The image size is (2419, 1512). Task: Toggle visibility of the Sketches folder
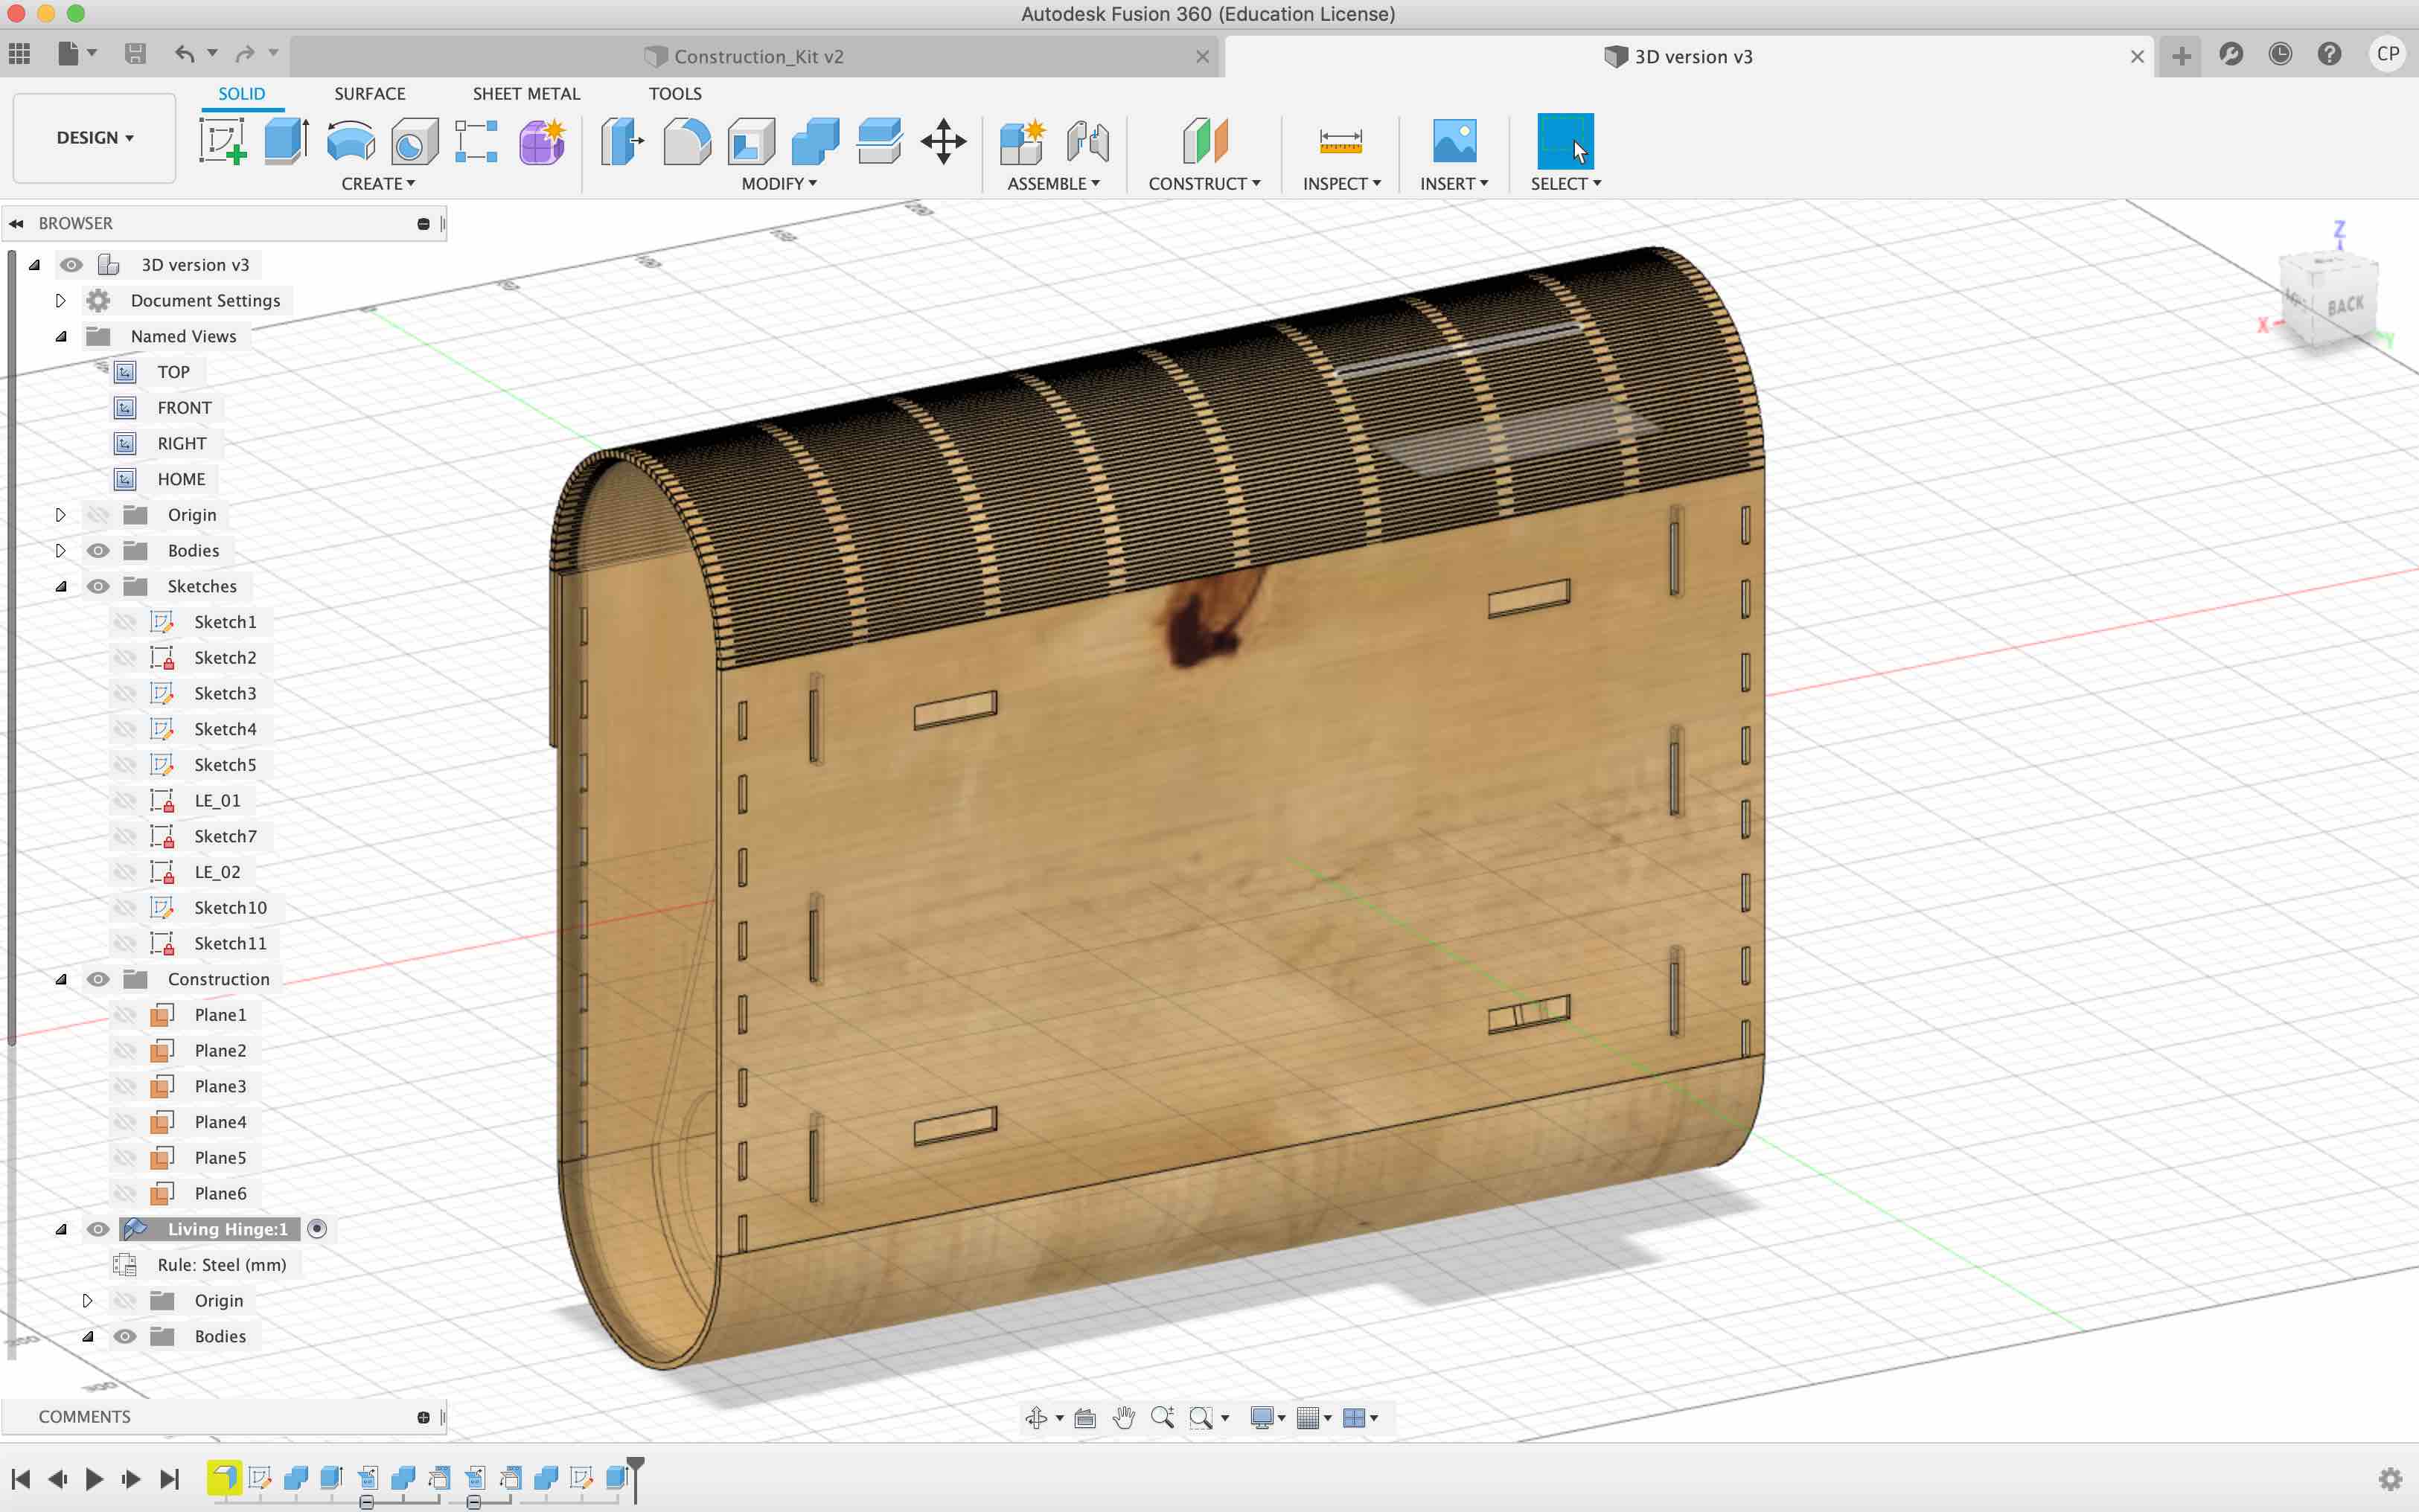click(x=98, y=586)
